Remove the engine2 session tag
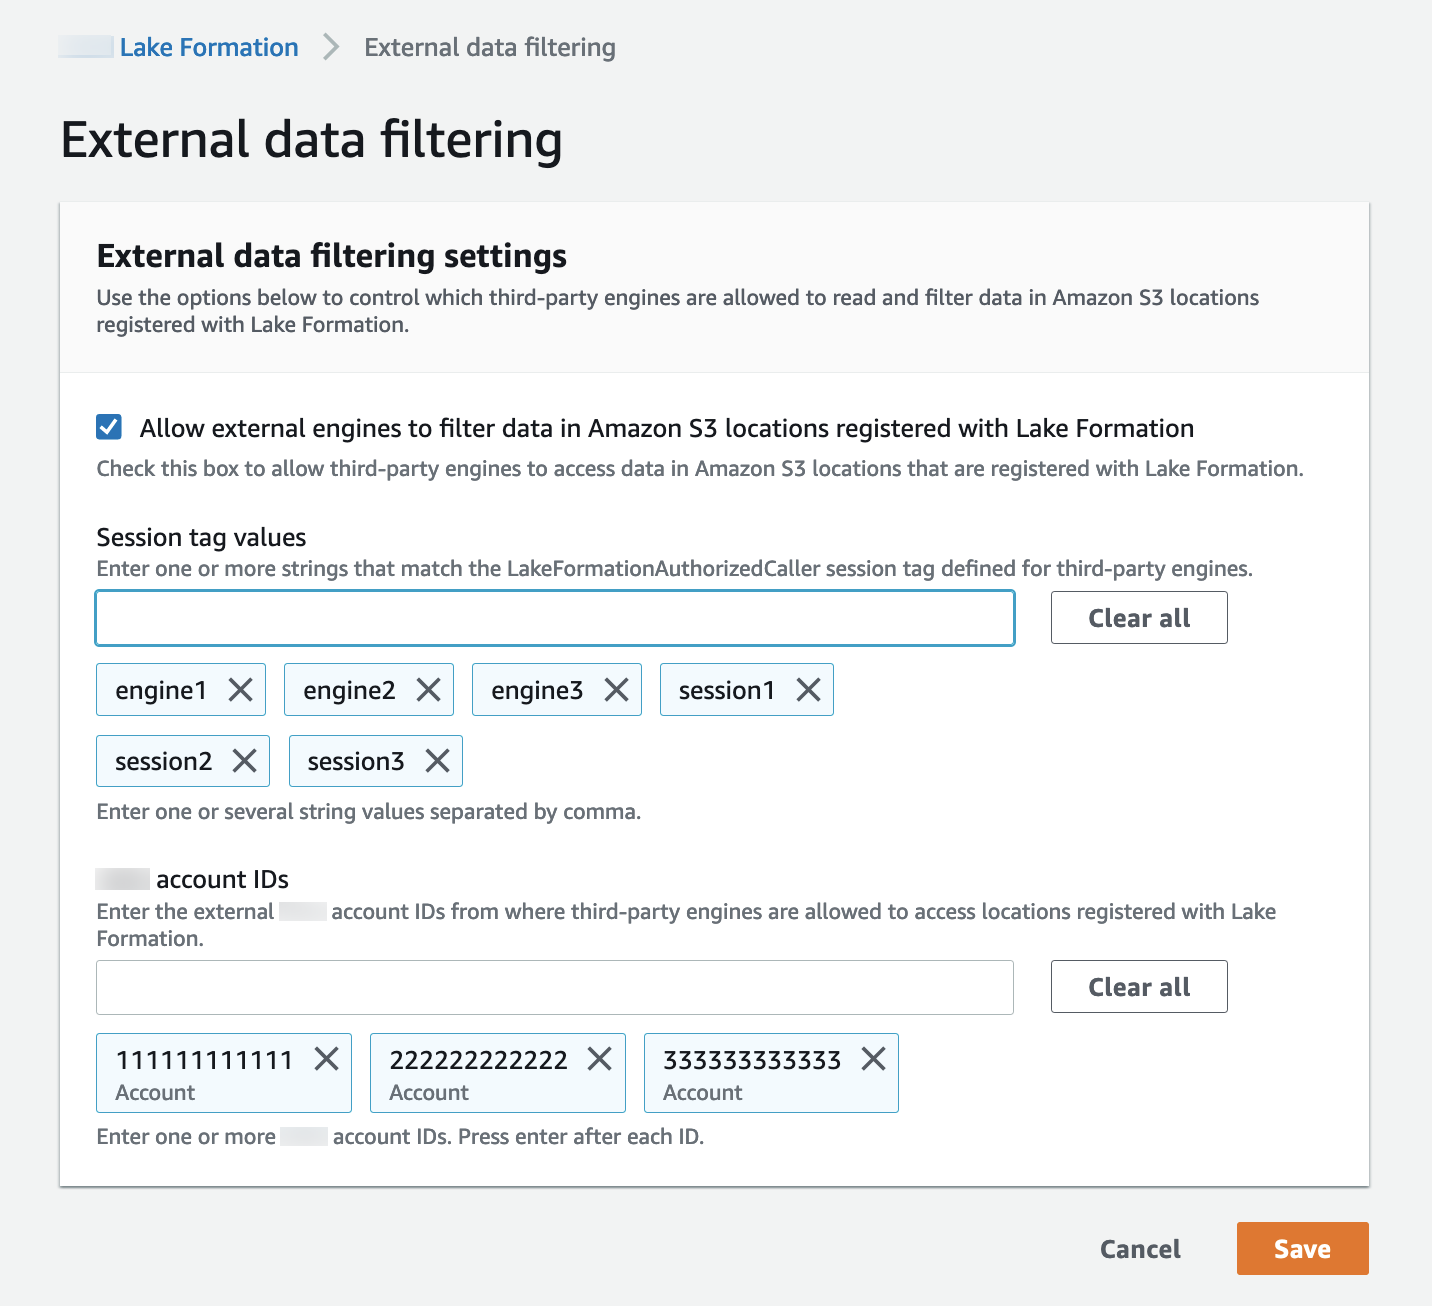The width and height of the screenshot is (1432, 1306). click(x=428, y=690)
